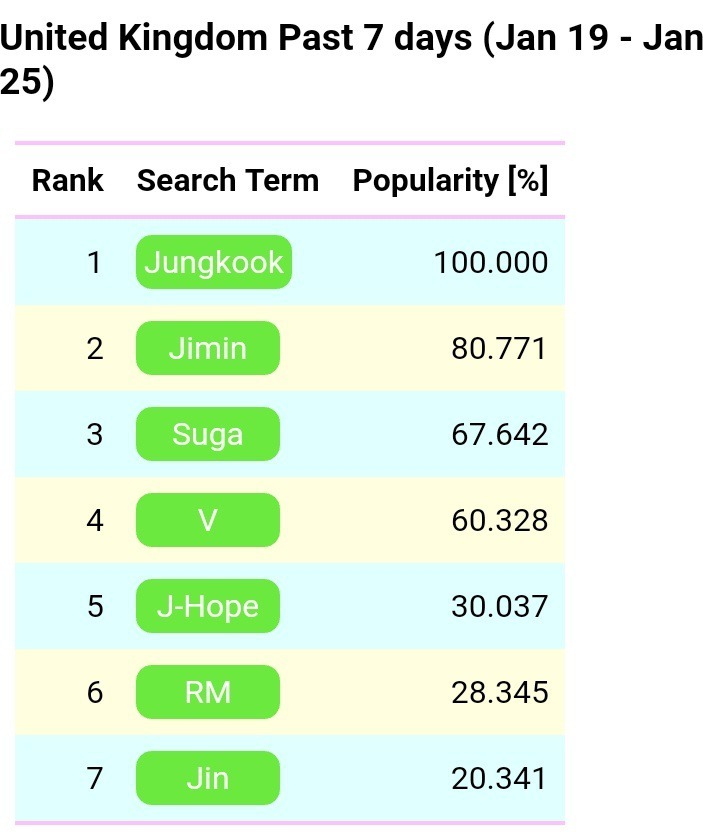
Task: Click the 60.328 popularity cell
Action: 499,521
